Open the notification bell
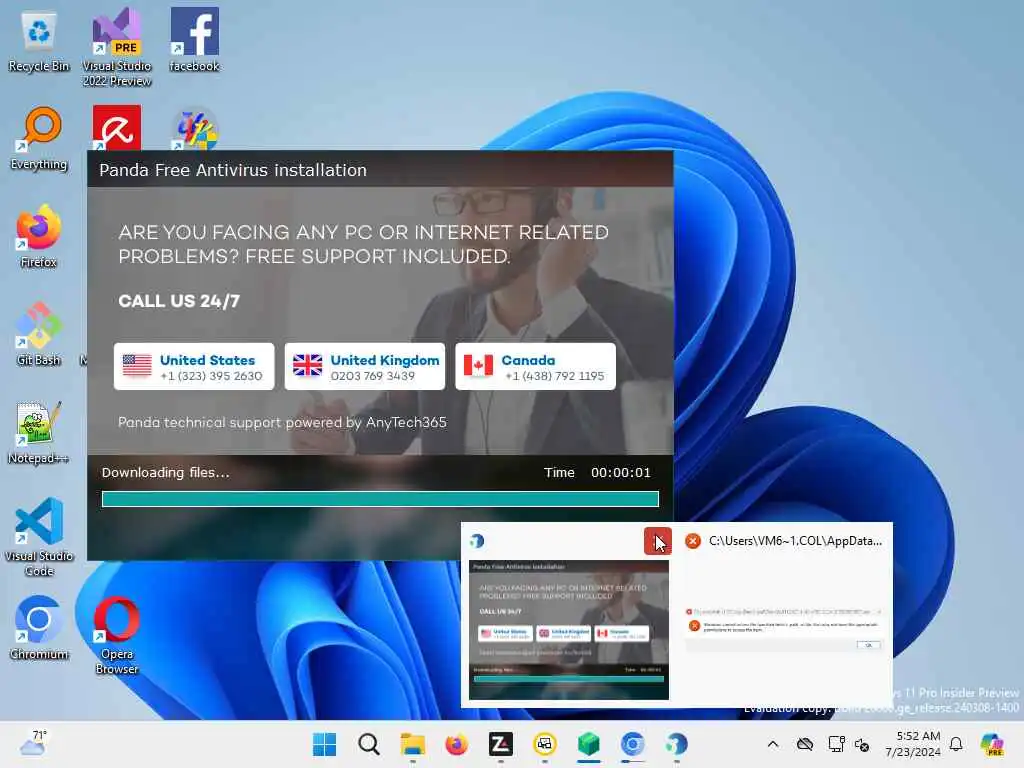 pos(956,744)
